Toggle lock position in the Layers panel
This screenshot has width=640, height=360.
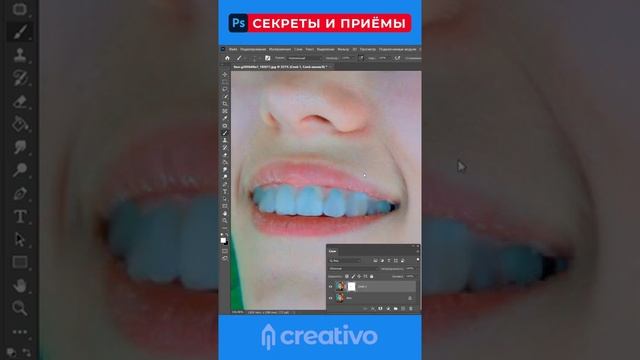(x=359, y=276)
